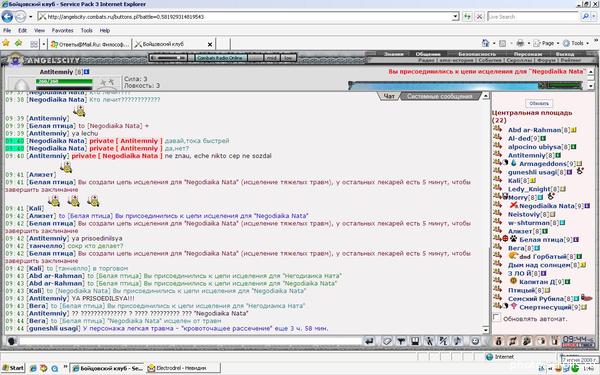Image resolution: width=600 pixels, height=375 pixels.
Task: Click the filter funnel icon in chat toolbar
Action: pos(401,341)
